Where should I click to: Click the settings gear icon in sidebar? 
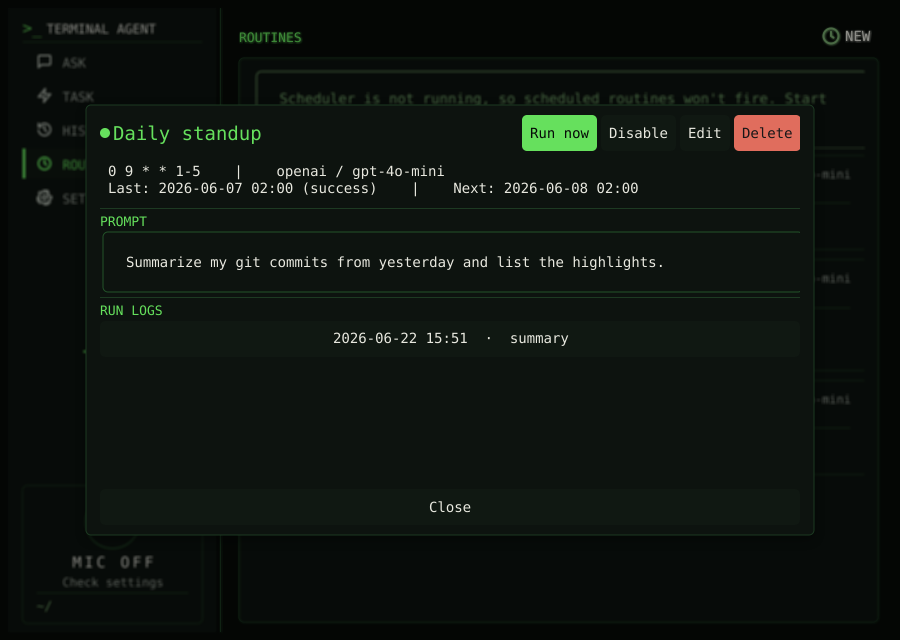click(44, 198)
